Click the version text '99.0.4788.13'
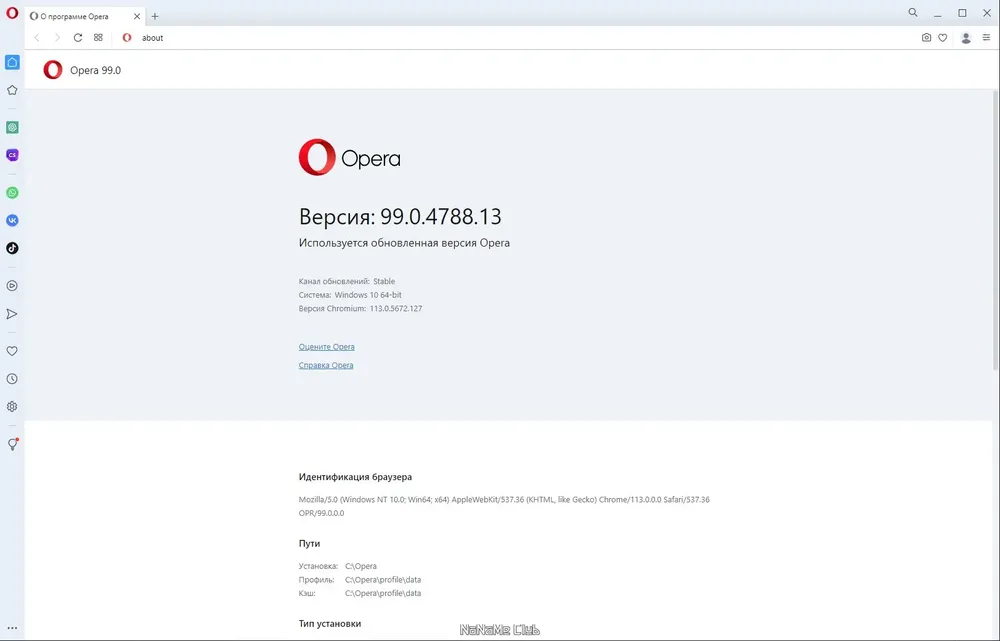The image size is (1000, 641). pyautogui.click(x=441, y=217)
